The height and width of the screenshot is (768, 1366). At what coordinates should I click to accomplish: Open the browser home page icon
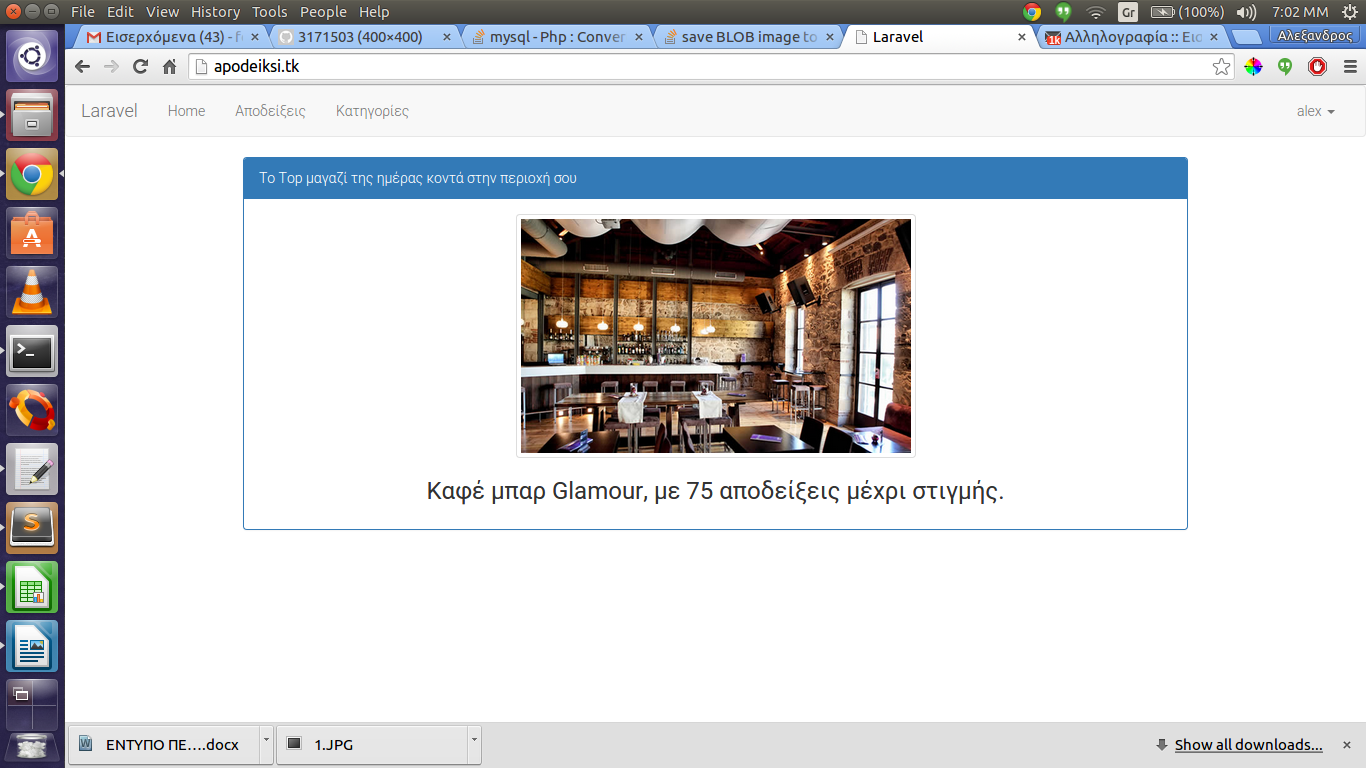(x=170, y=67)
